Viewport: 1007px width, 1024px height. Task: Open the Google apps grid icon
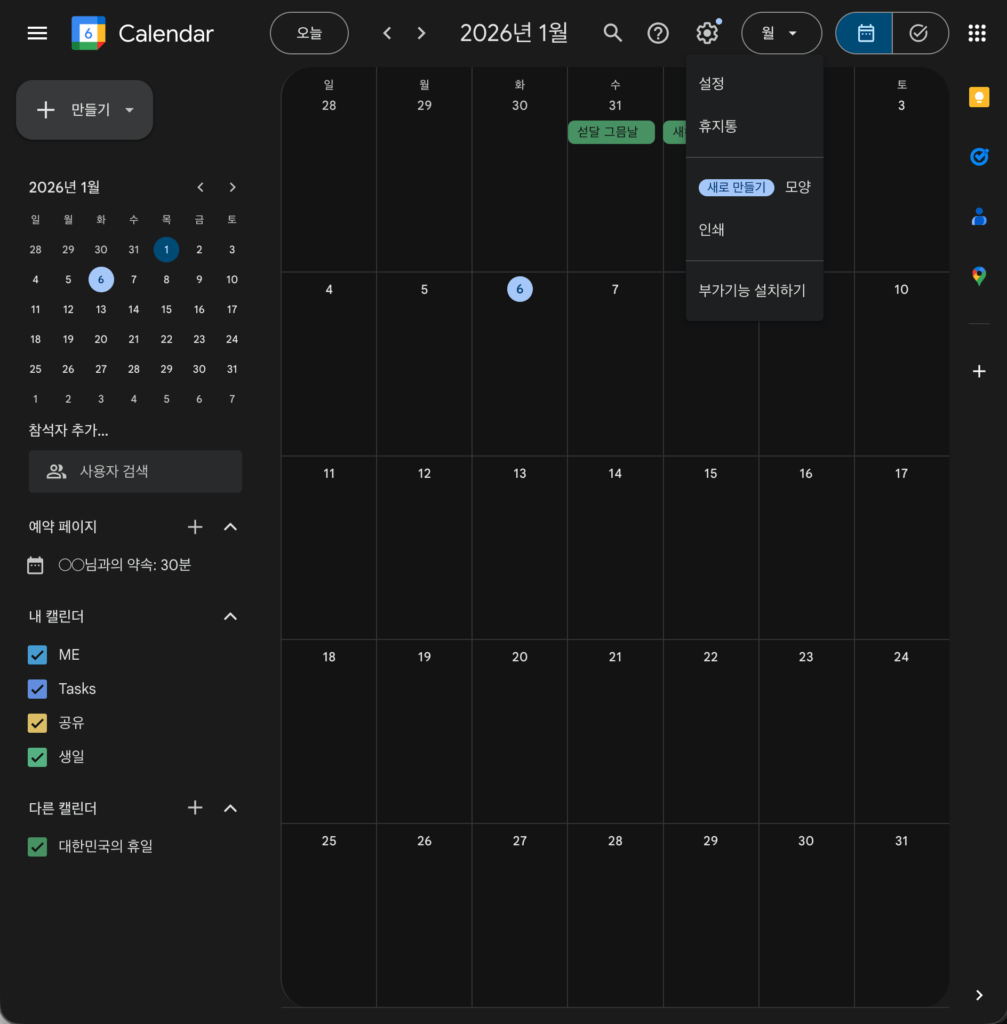coord(977,33)
